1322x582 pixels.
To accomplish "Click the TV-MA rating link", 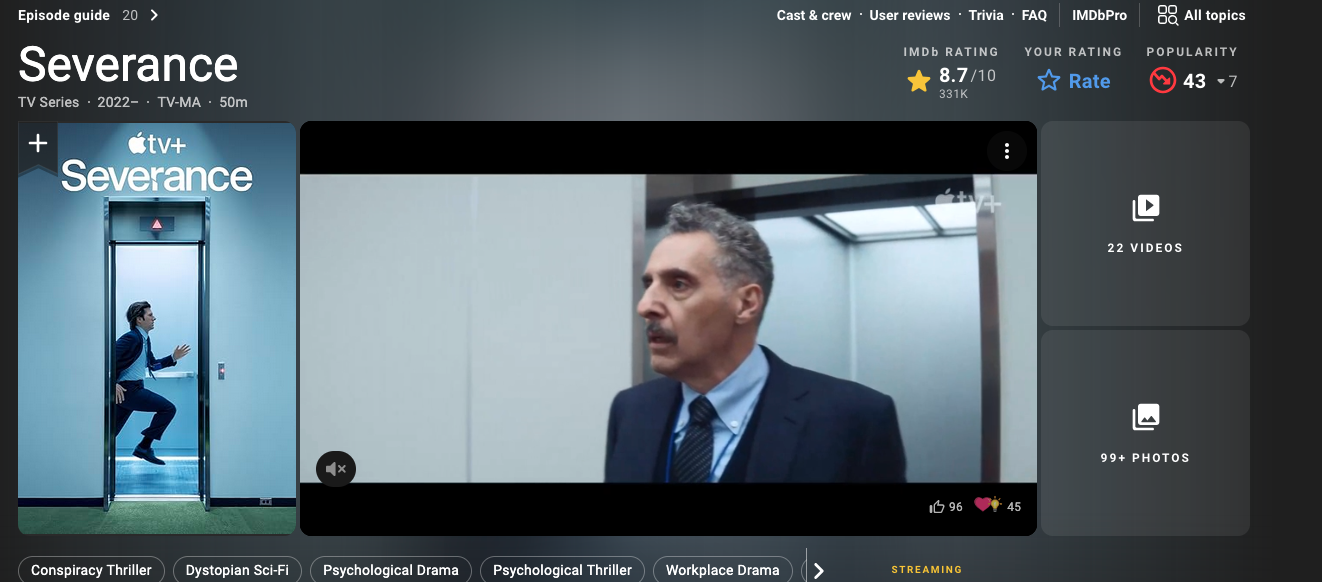I will click(179, 102).
